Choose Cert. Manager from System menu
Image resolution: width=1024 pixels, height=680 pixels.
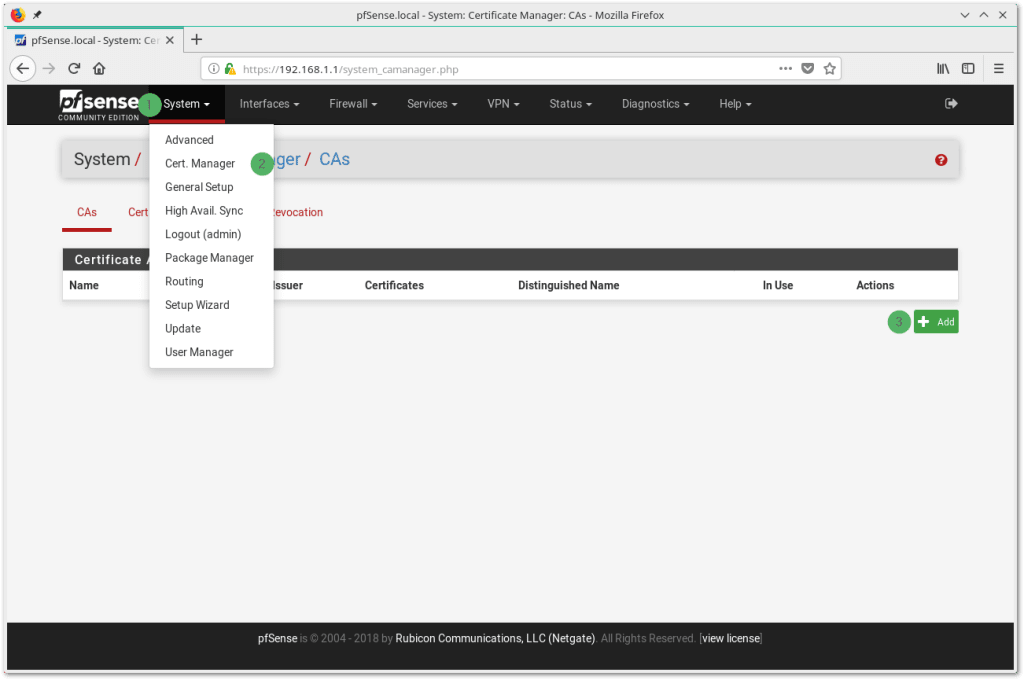(211, 163)
